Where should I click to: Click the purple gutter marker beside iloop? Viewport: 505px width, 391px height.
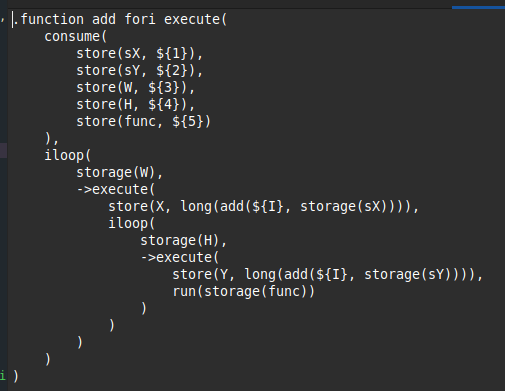(3, 150)
